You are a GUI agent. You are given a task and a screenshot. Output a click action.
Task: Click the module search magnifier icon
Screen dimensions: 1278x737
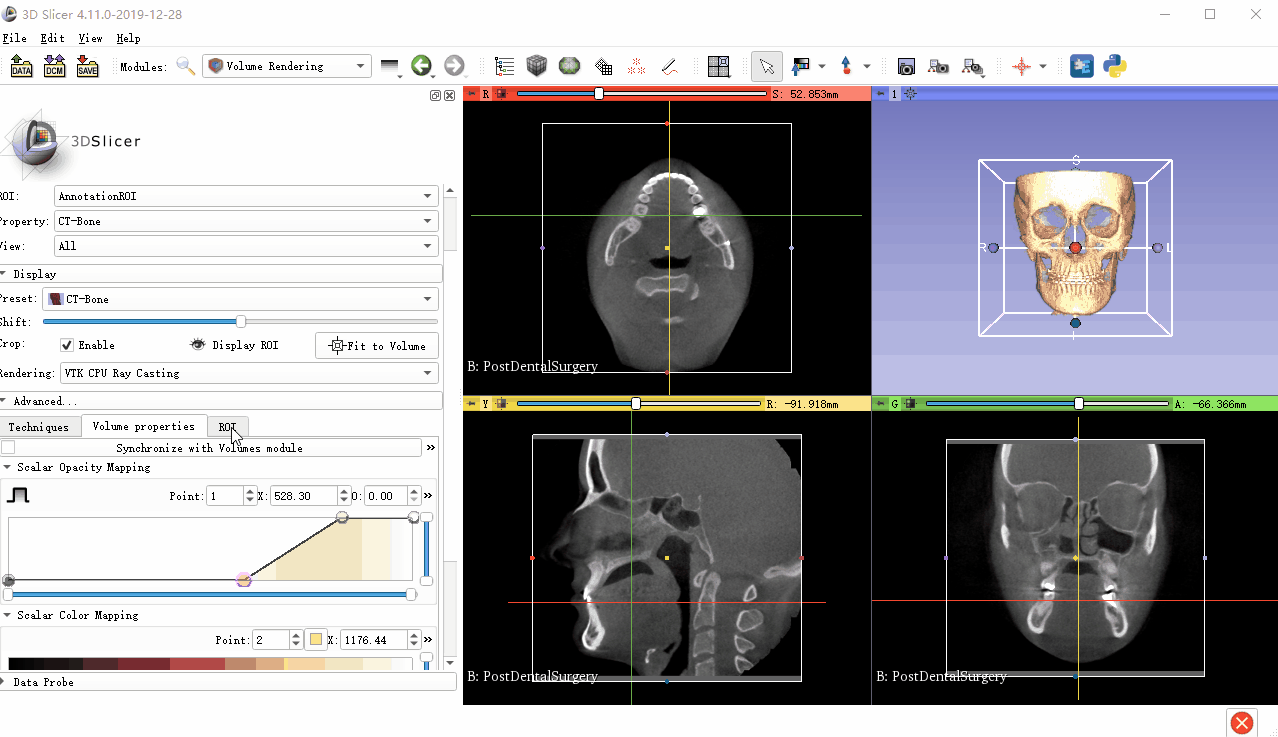click(x=185, y=66)
